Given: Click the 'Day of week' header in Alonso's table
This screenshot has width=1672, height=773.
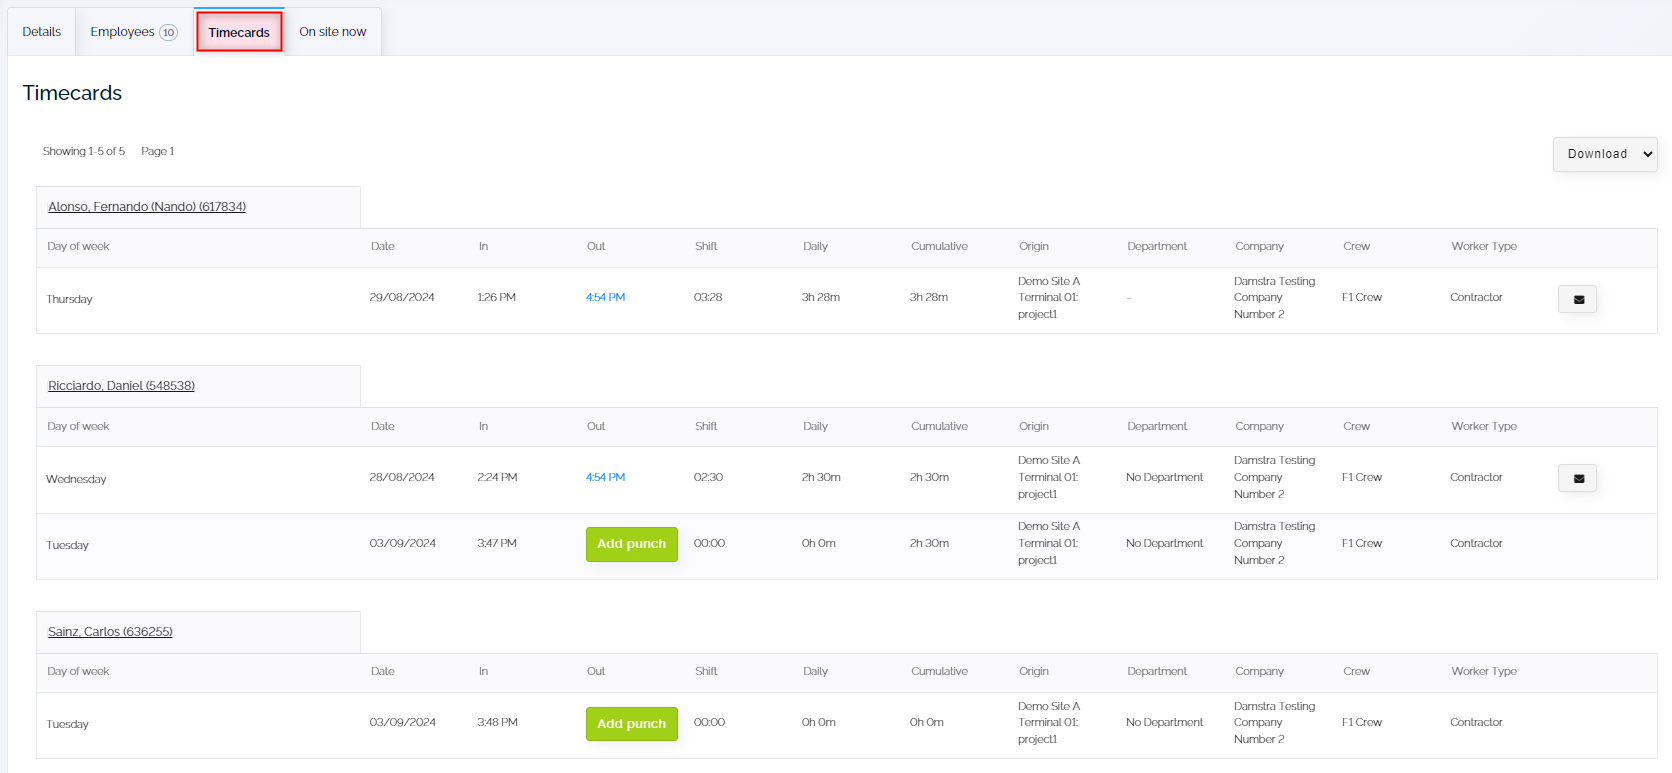Looking at the screenshot, I should pyautogui.click(x=78, y=247).
